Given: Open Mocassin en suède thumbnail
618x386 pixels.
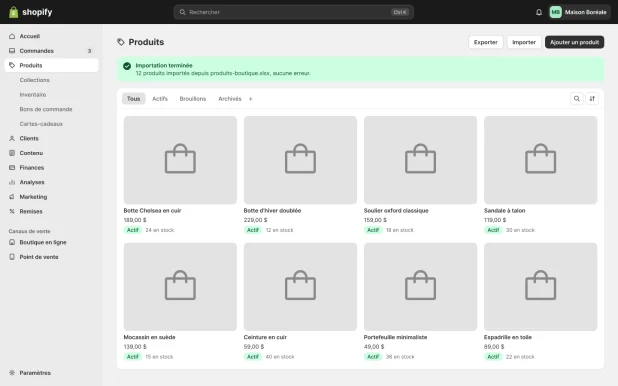Looking at the screenshot, I should [180, 287].
